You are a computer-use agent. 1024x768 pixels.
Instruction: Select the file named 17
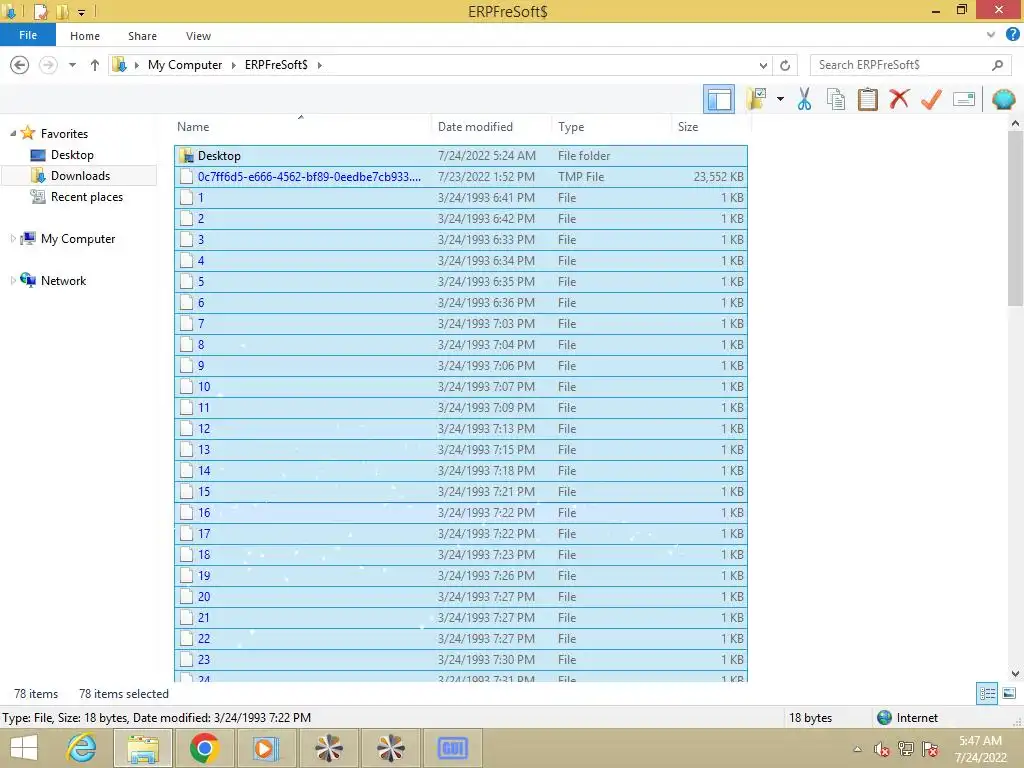(x=461, y=534)
